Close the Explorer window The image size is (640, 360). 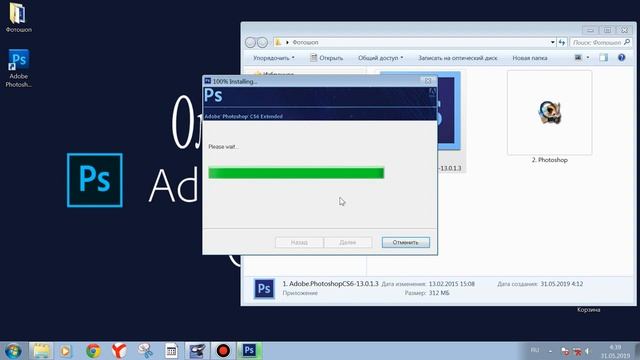(624, 30)
